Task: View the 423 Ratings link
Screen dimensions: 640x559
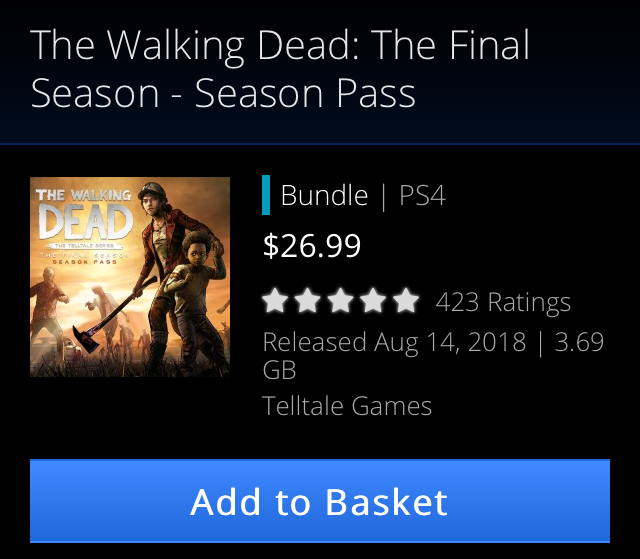Action: [x=503, y=302]
